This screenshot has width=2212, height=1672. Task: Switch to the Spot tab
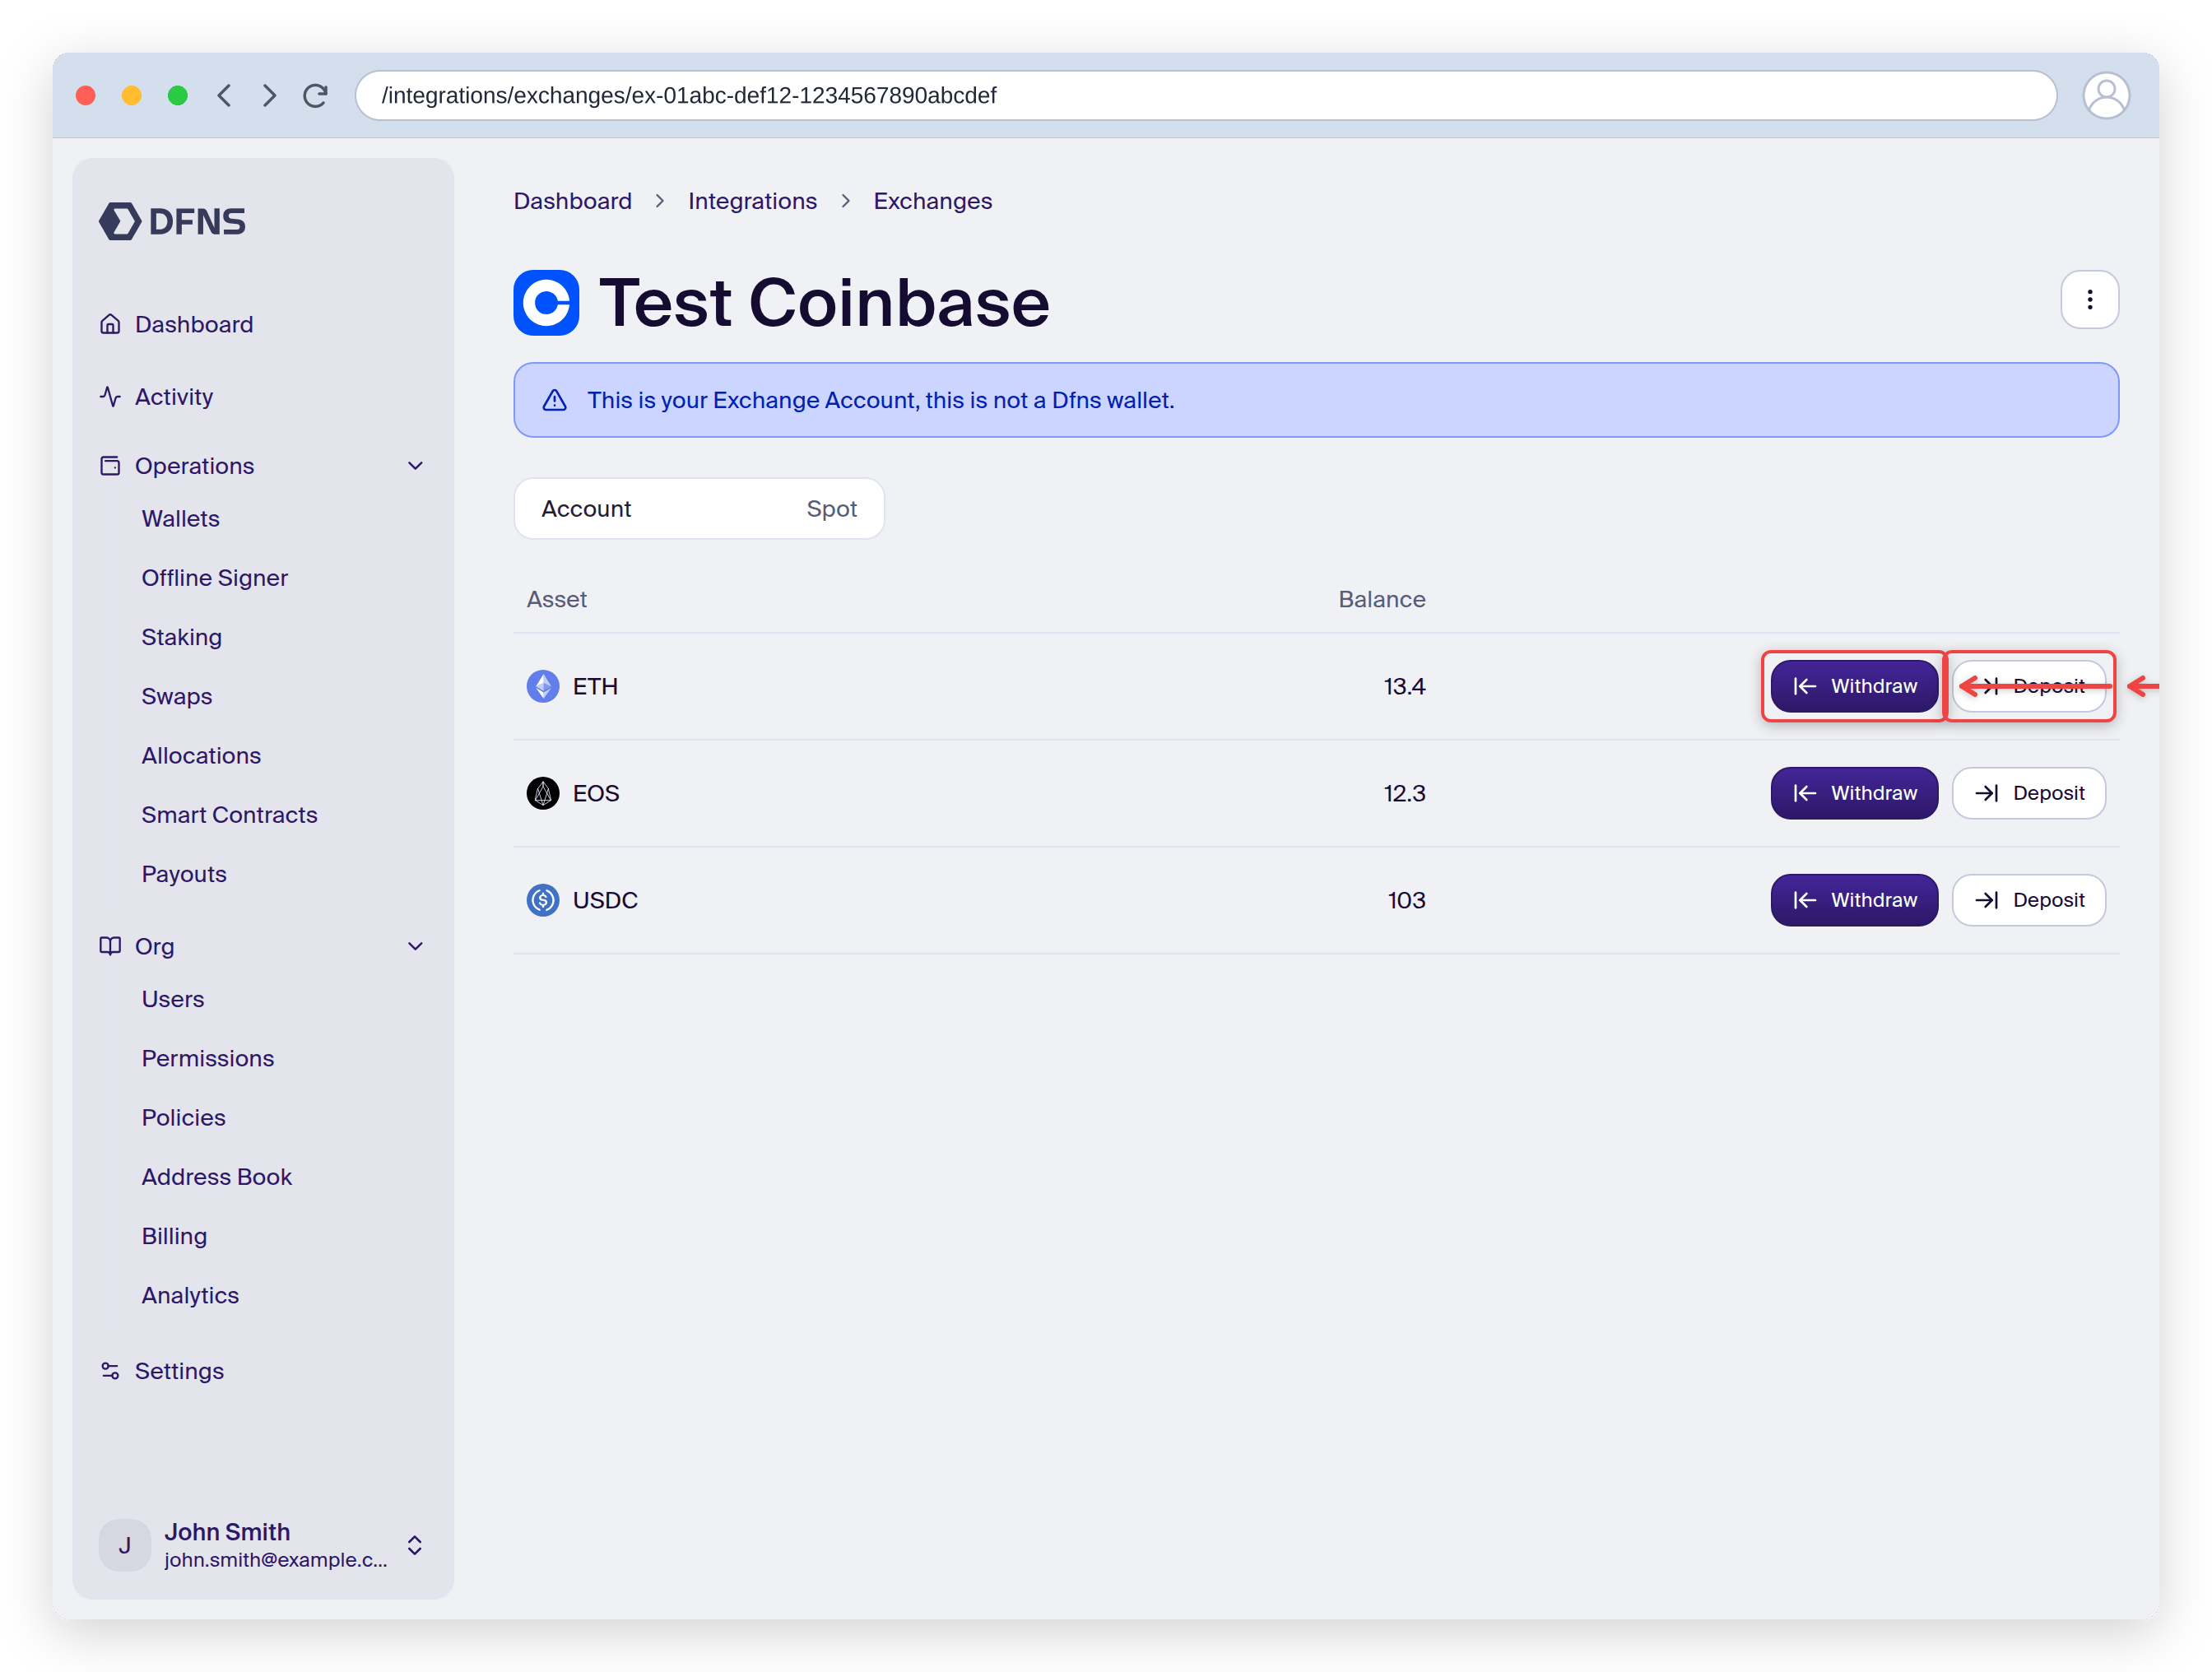tap(832, 509)
